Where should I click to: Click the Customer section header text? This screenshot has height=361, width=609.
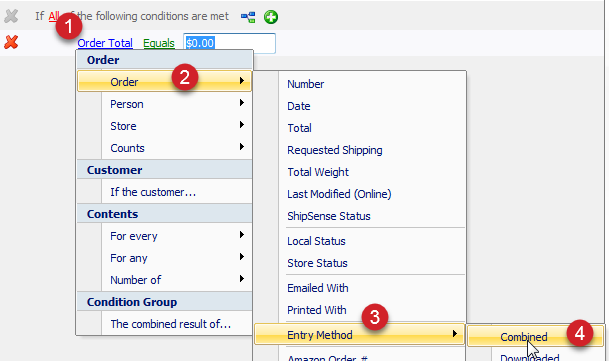click(x=115, y=170)
